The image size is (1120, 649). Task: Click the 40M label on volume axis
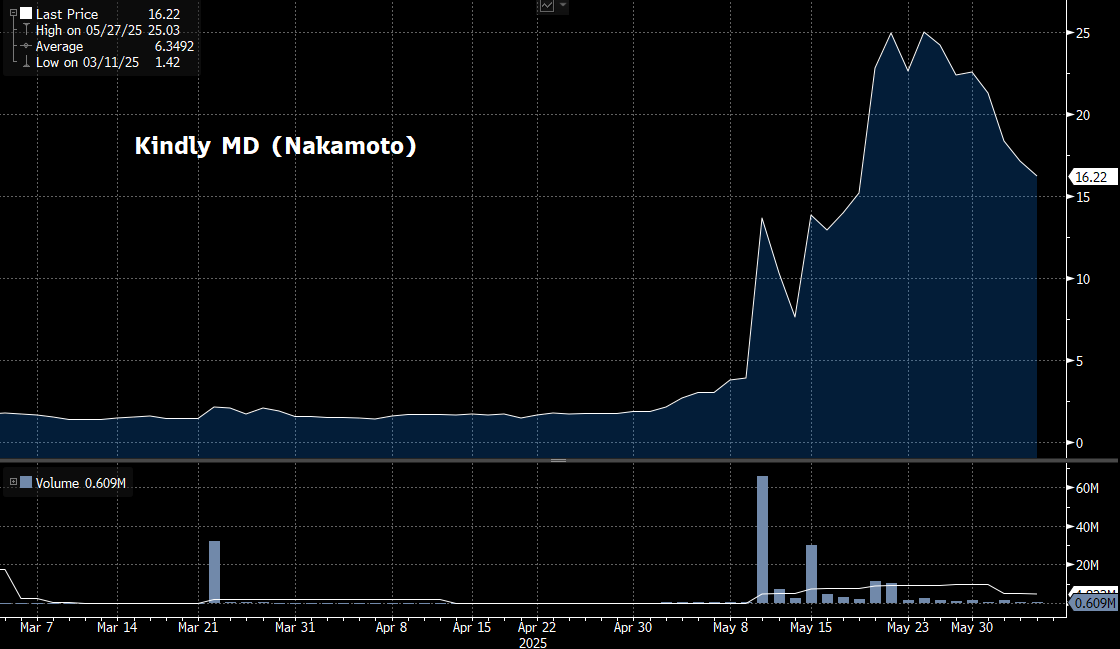(x=1087, y=527)
